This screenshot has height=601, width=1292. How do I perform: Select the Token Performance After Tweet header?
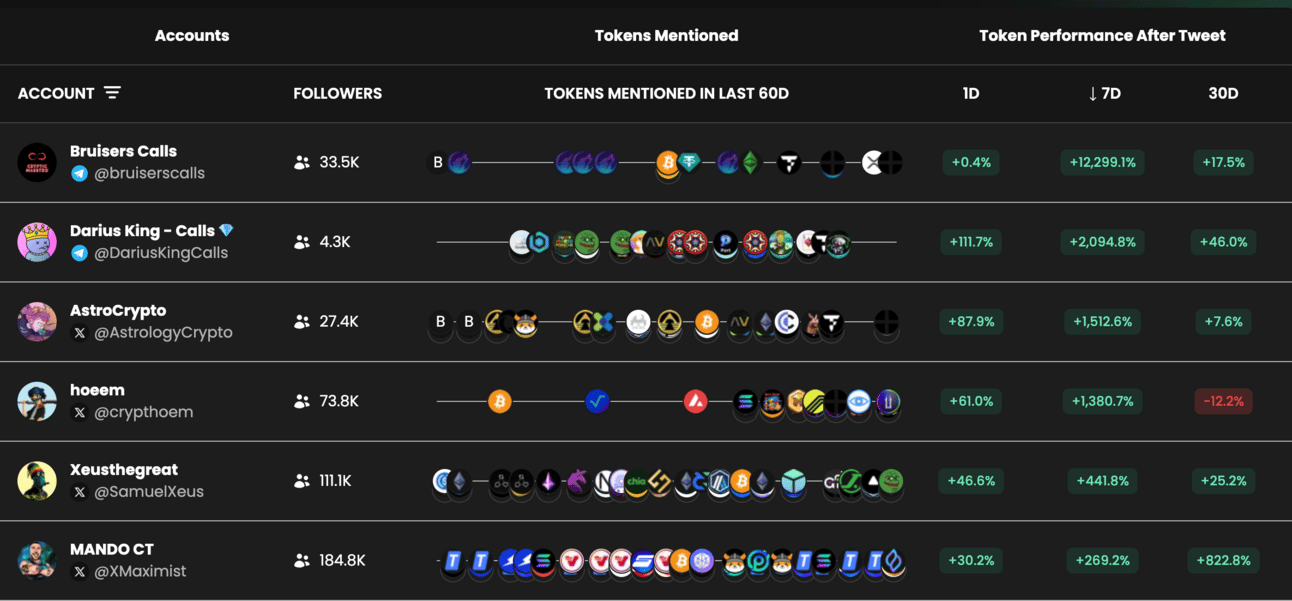click(1102, 35)
